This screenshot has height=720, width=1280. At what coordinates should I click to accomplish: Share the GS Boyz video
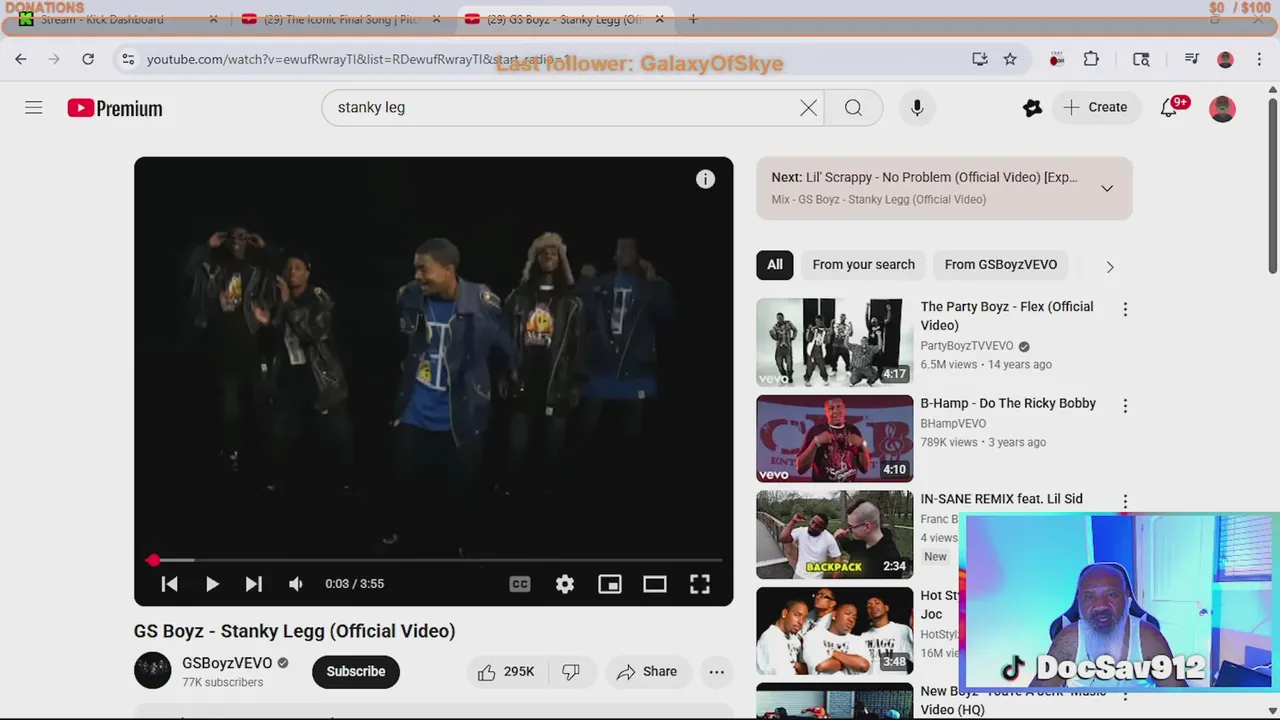coord(647,672)
